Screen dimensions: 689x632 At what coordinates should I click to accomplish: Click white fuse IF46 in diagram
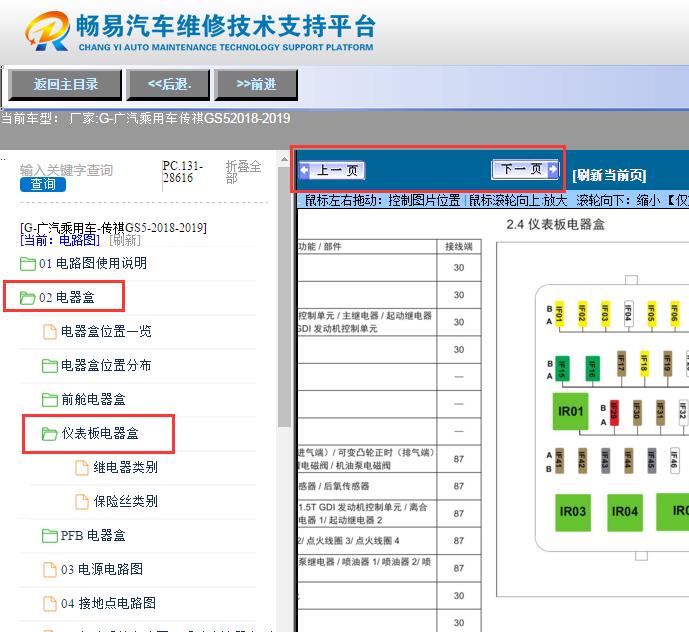point(674,461)
